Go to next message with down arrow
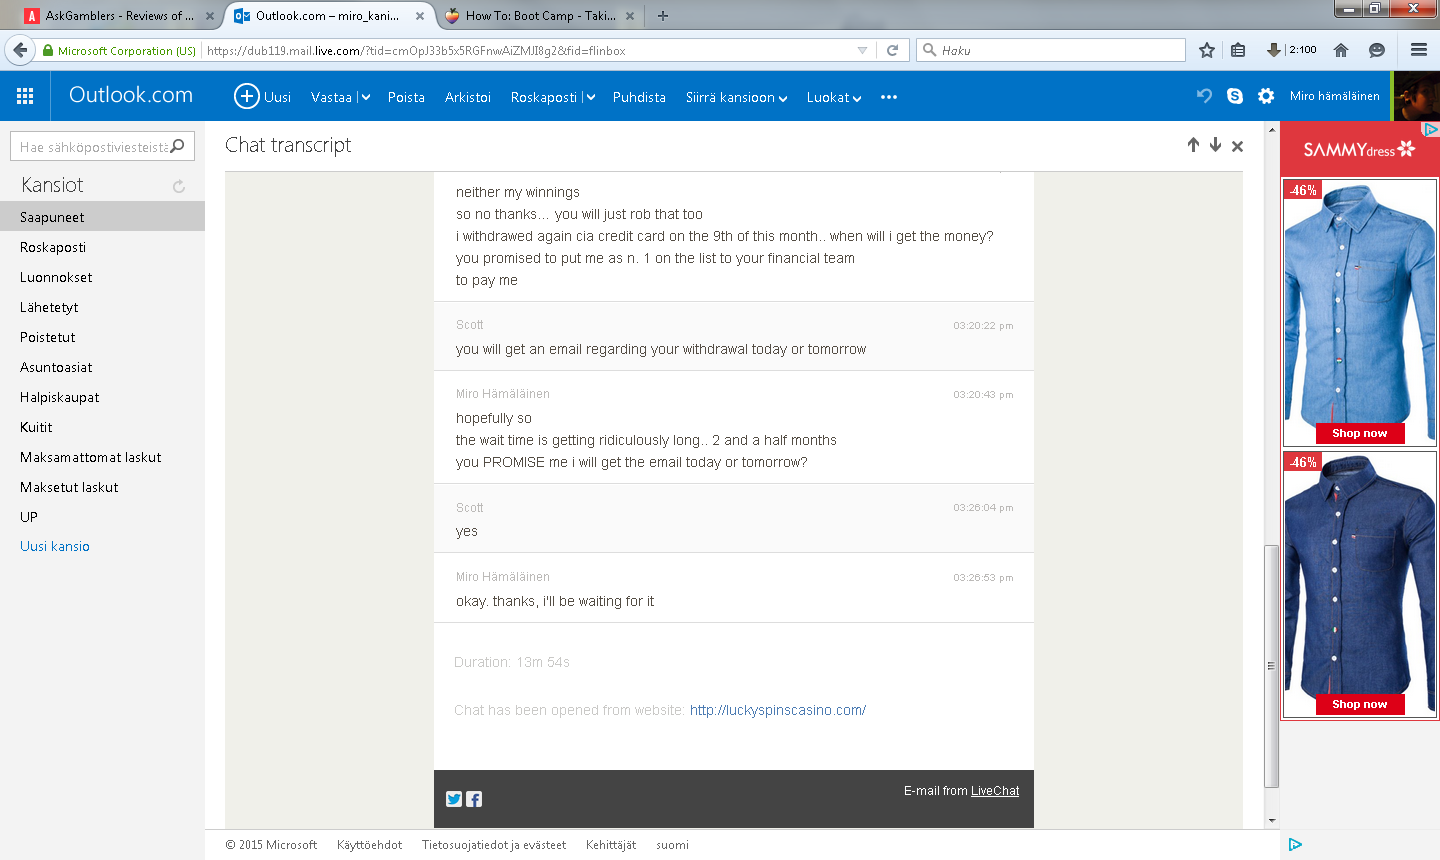Viewport: 1440px width, 860px height. tap(1215, 145)
